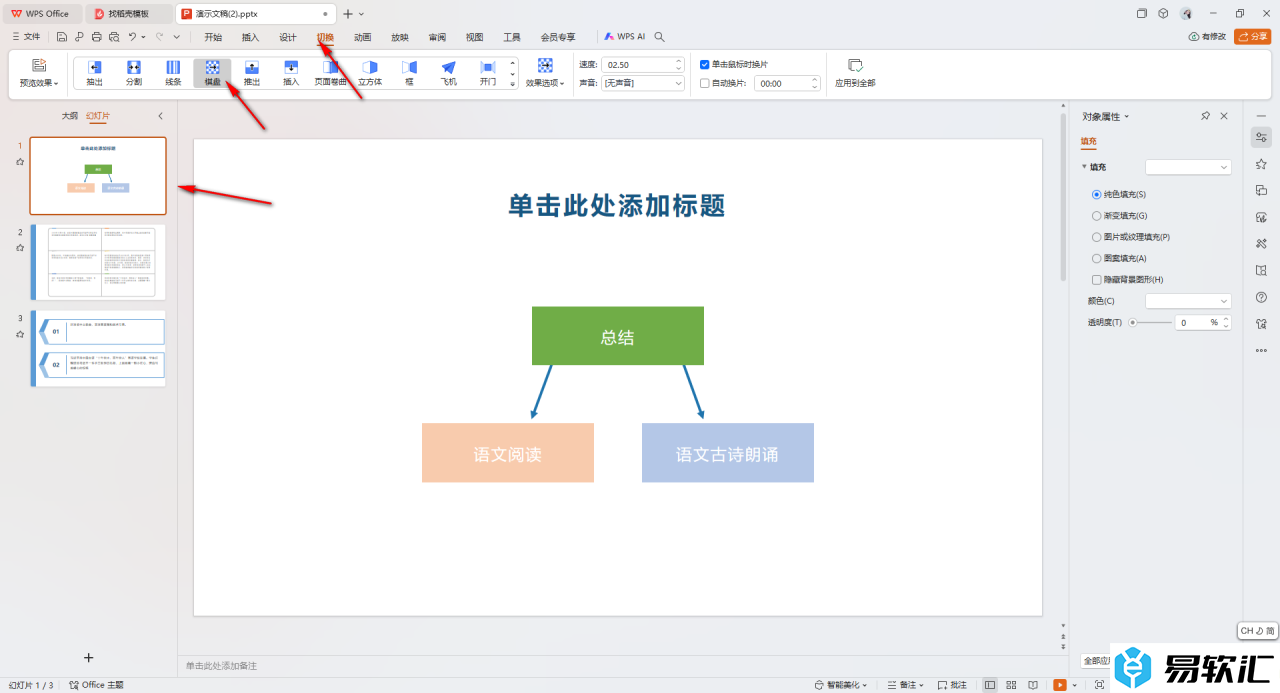Open a new tab with the plus icon
The image size is (1280, 693).
[x=348, y=14]
